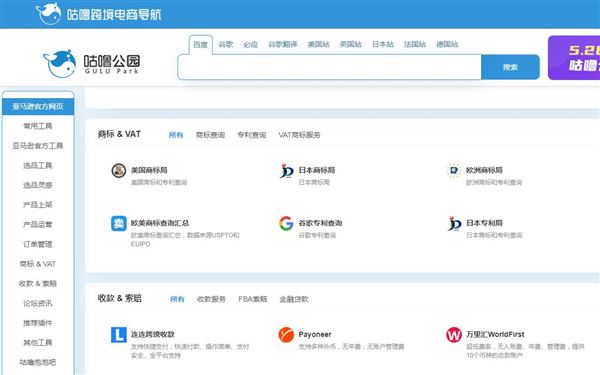Open the 万里汇WorldFirst W icon
Image resolution: width=600 pixels, height=375 pixels.
(x=454, y=335)
